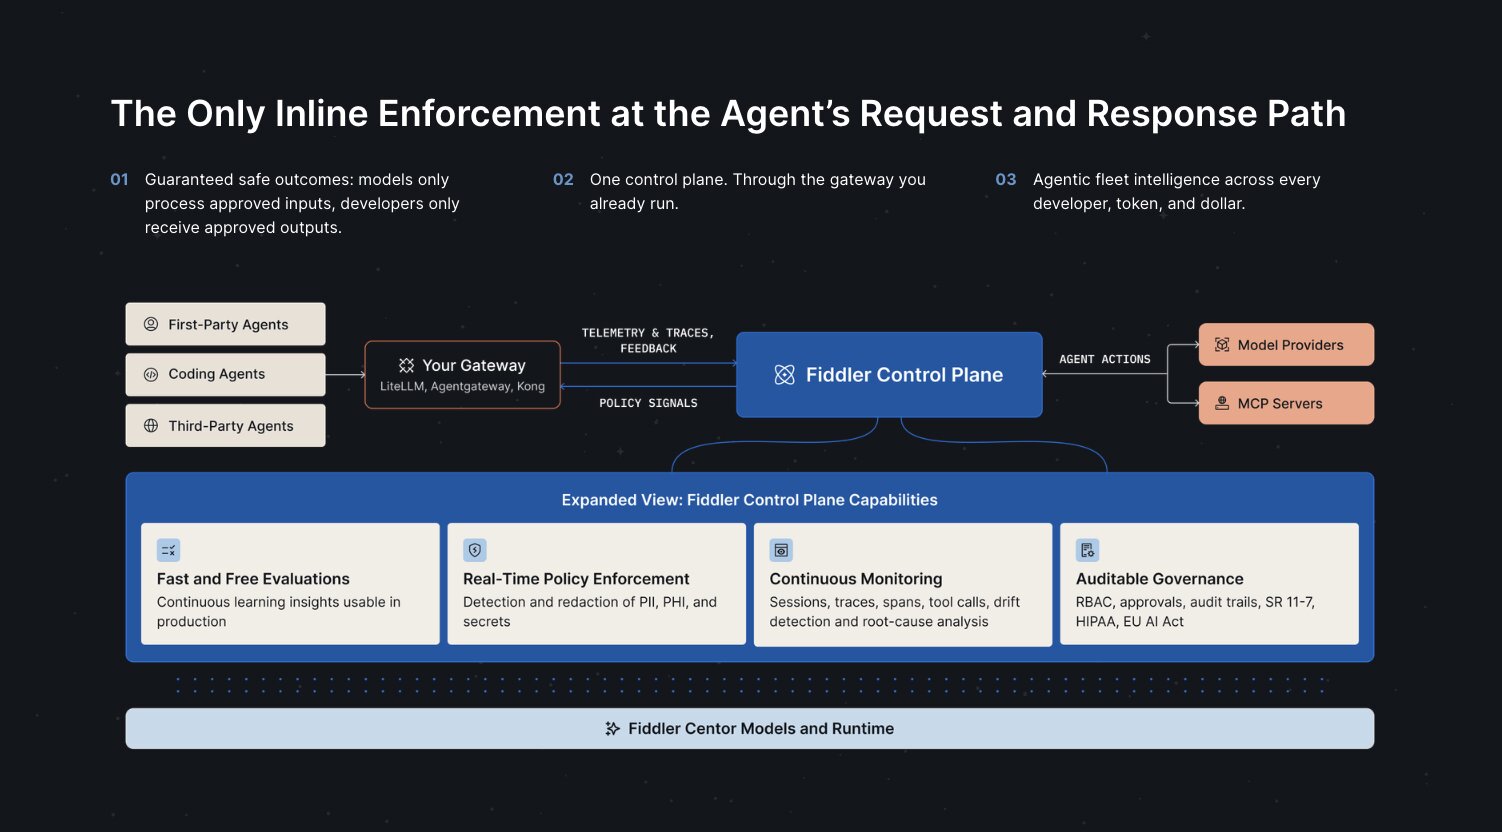
Task: Open the Your Gateway box
Action: (x=463, y=375)
